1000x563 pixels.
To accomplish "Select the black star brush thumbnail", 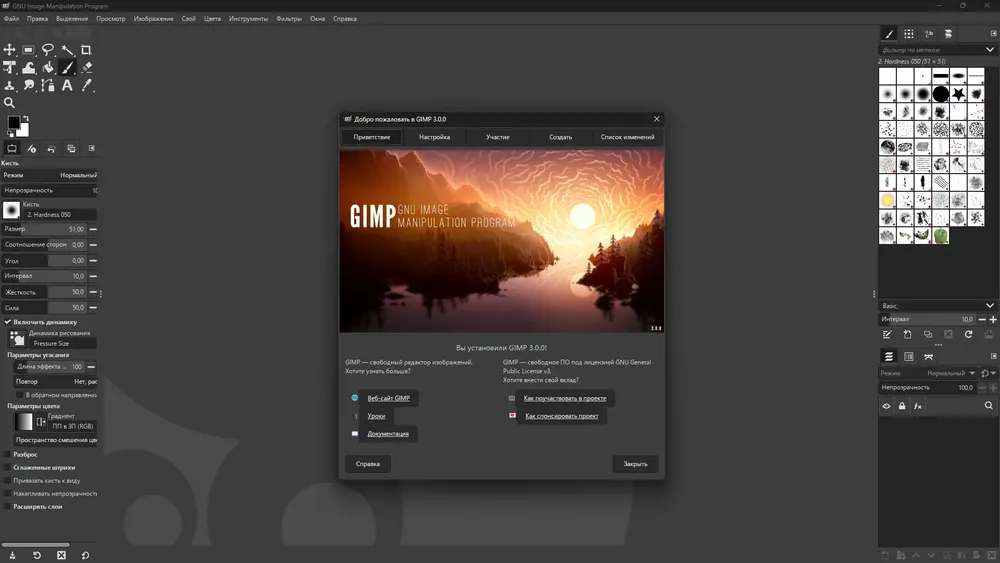I will 959,94.
